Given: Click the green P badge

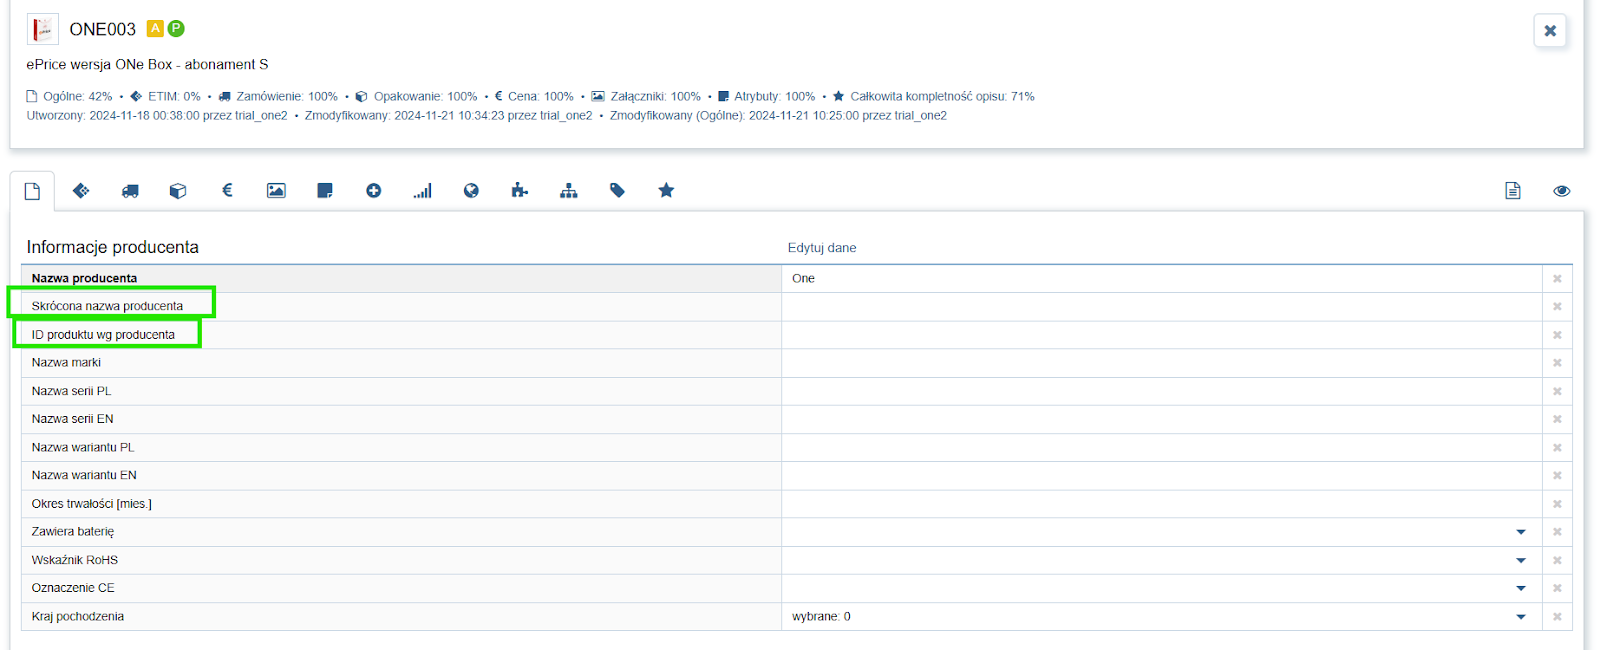Looking at the screenshot, I should (176, 28).
